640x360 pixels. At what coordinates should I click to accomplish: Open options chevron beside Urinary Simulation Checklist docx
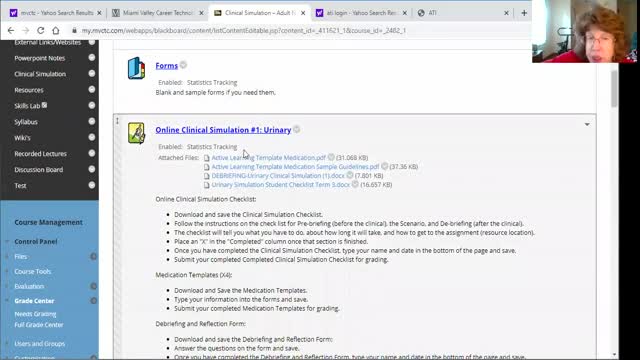click(355, 184)
